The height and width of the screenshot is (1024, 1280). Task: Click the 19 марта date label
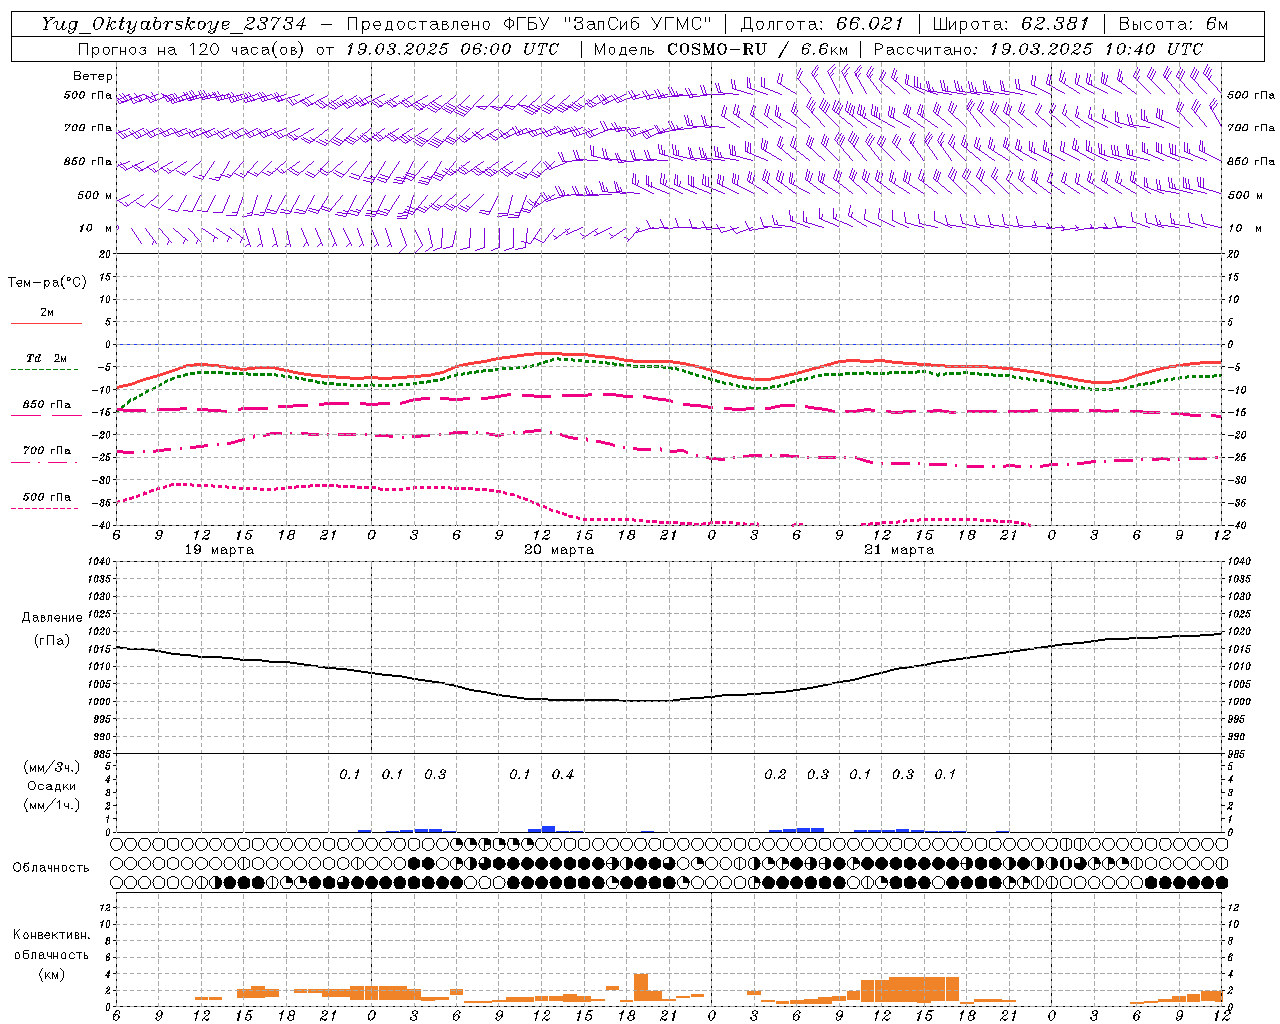click(219, 550)
